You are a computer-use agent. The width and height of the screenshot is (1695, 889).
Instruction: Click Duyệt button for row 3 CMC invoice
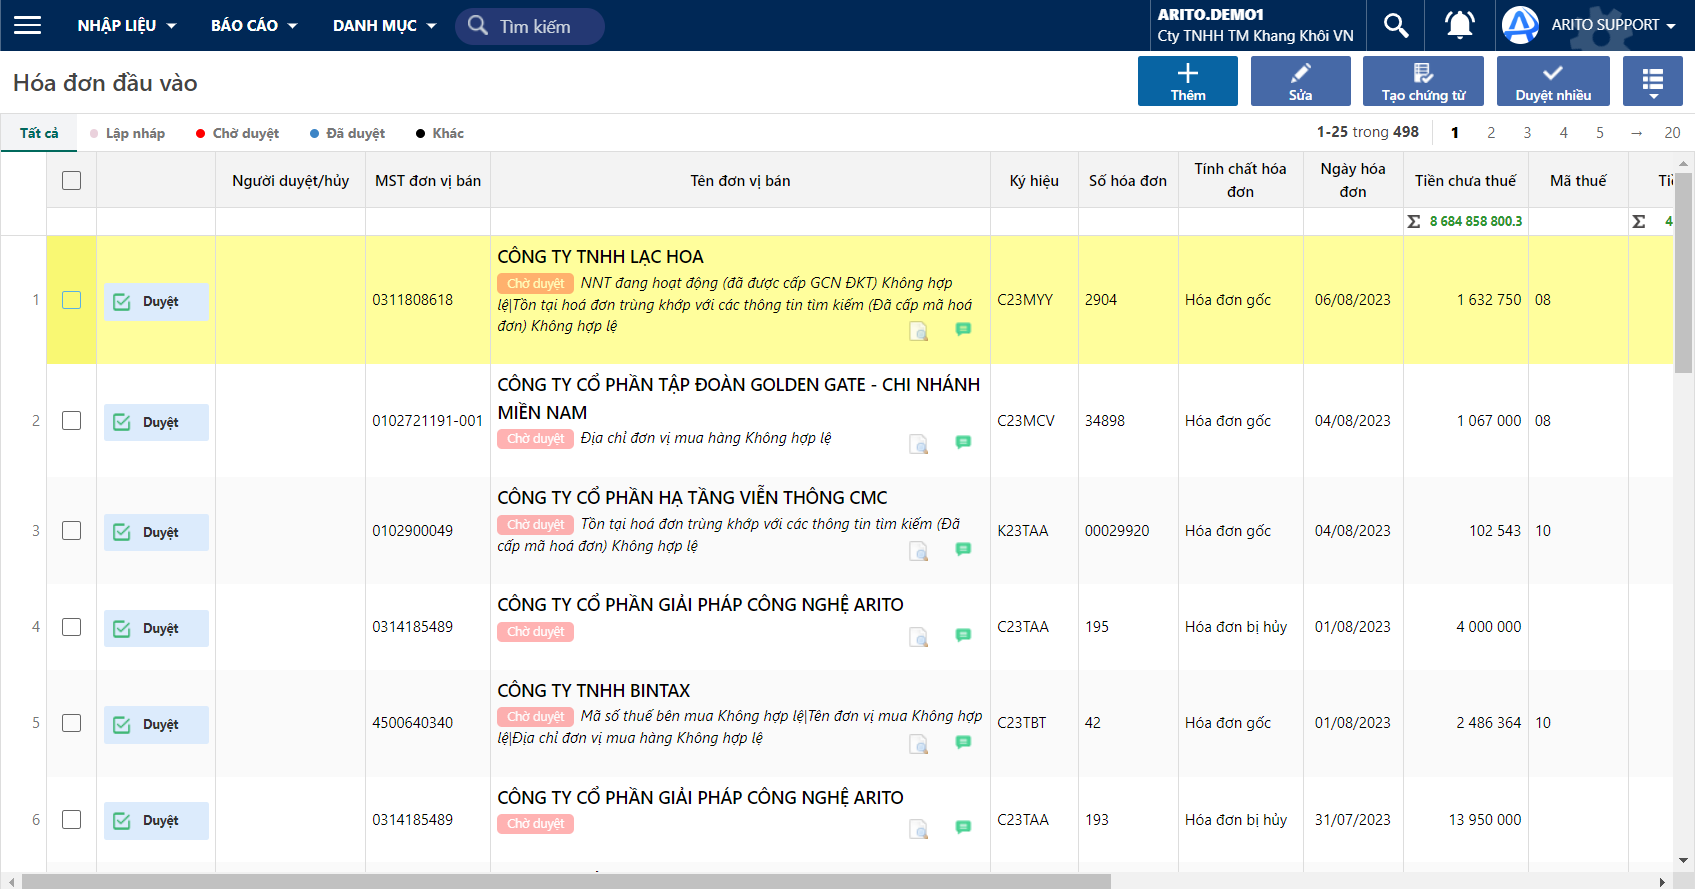click(x=156, y=532)
